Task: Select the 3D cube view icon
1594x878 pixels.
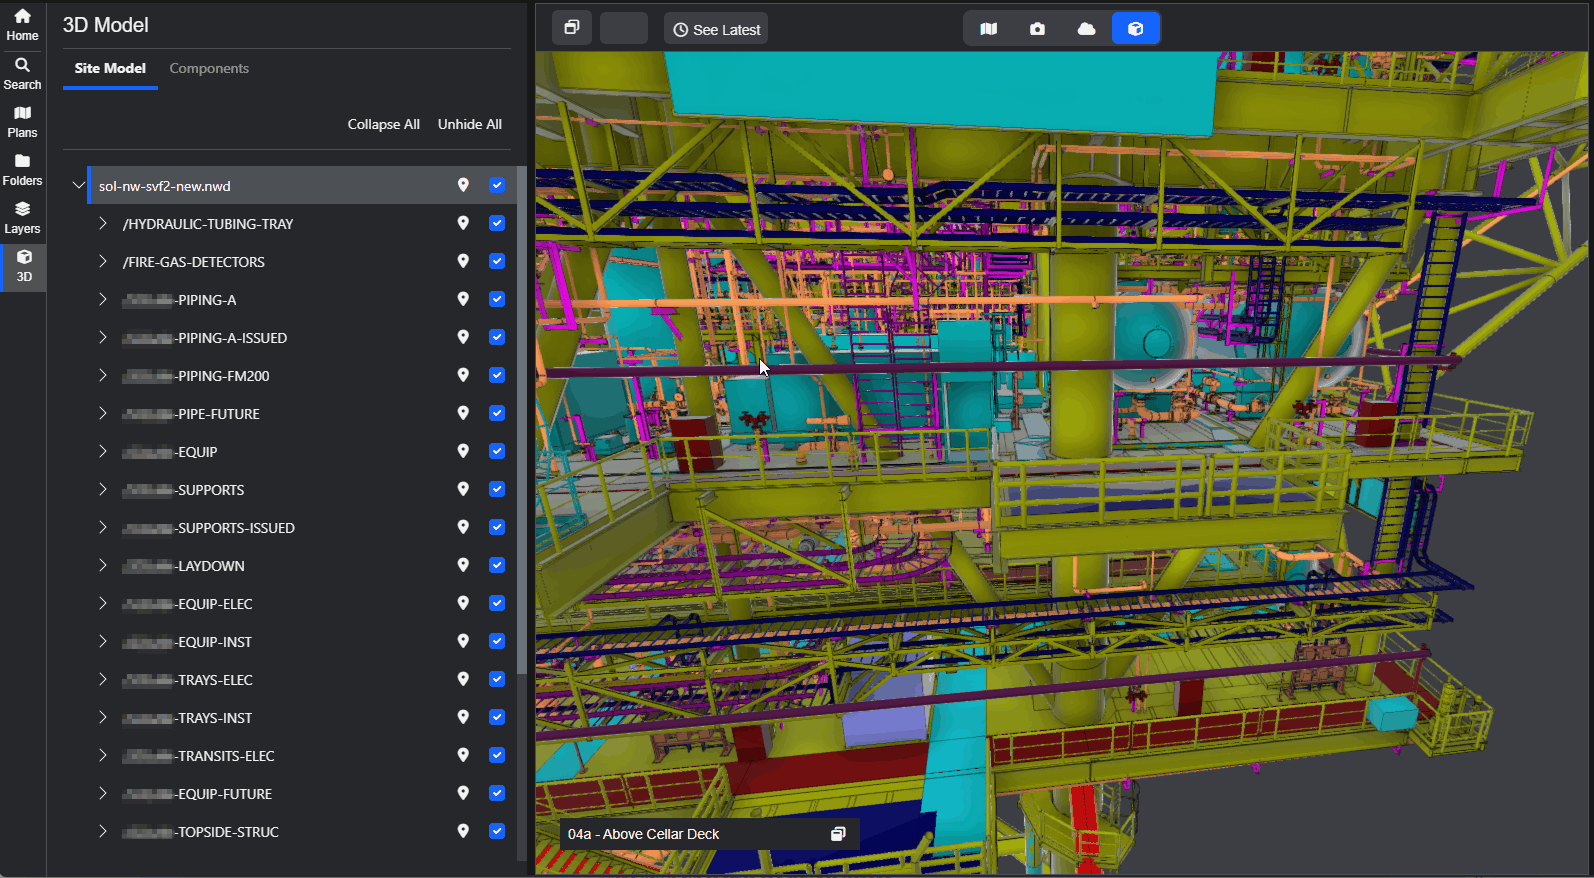Action: 1135,29
